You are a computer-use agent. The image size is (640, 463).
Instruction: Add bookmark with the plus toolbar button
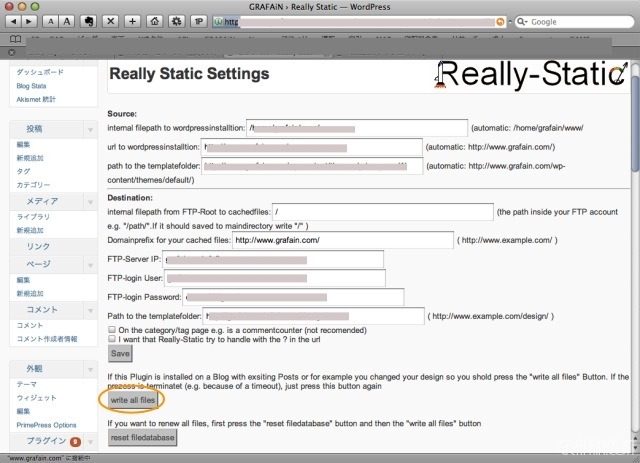pyautogui.click(x=133, y=22)
